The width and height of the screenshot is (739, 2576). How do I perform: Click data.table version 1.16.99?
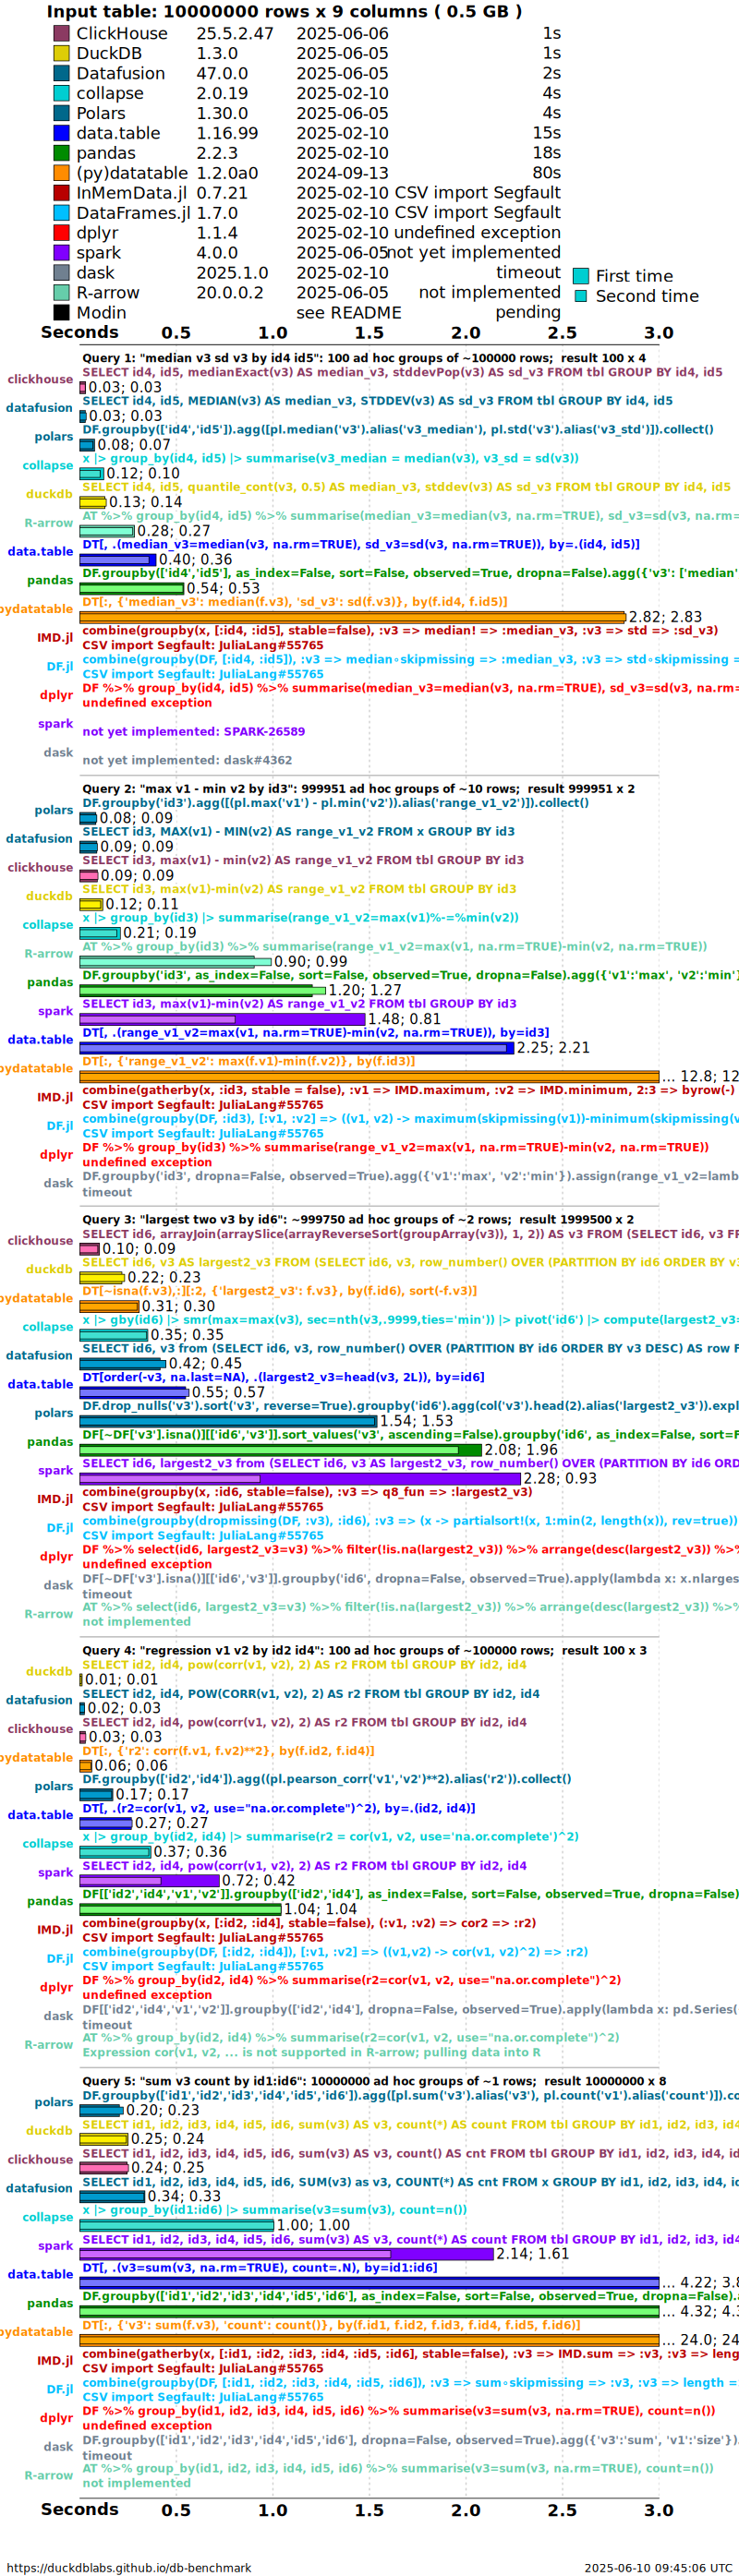point(227,133)
